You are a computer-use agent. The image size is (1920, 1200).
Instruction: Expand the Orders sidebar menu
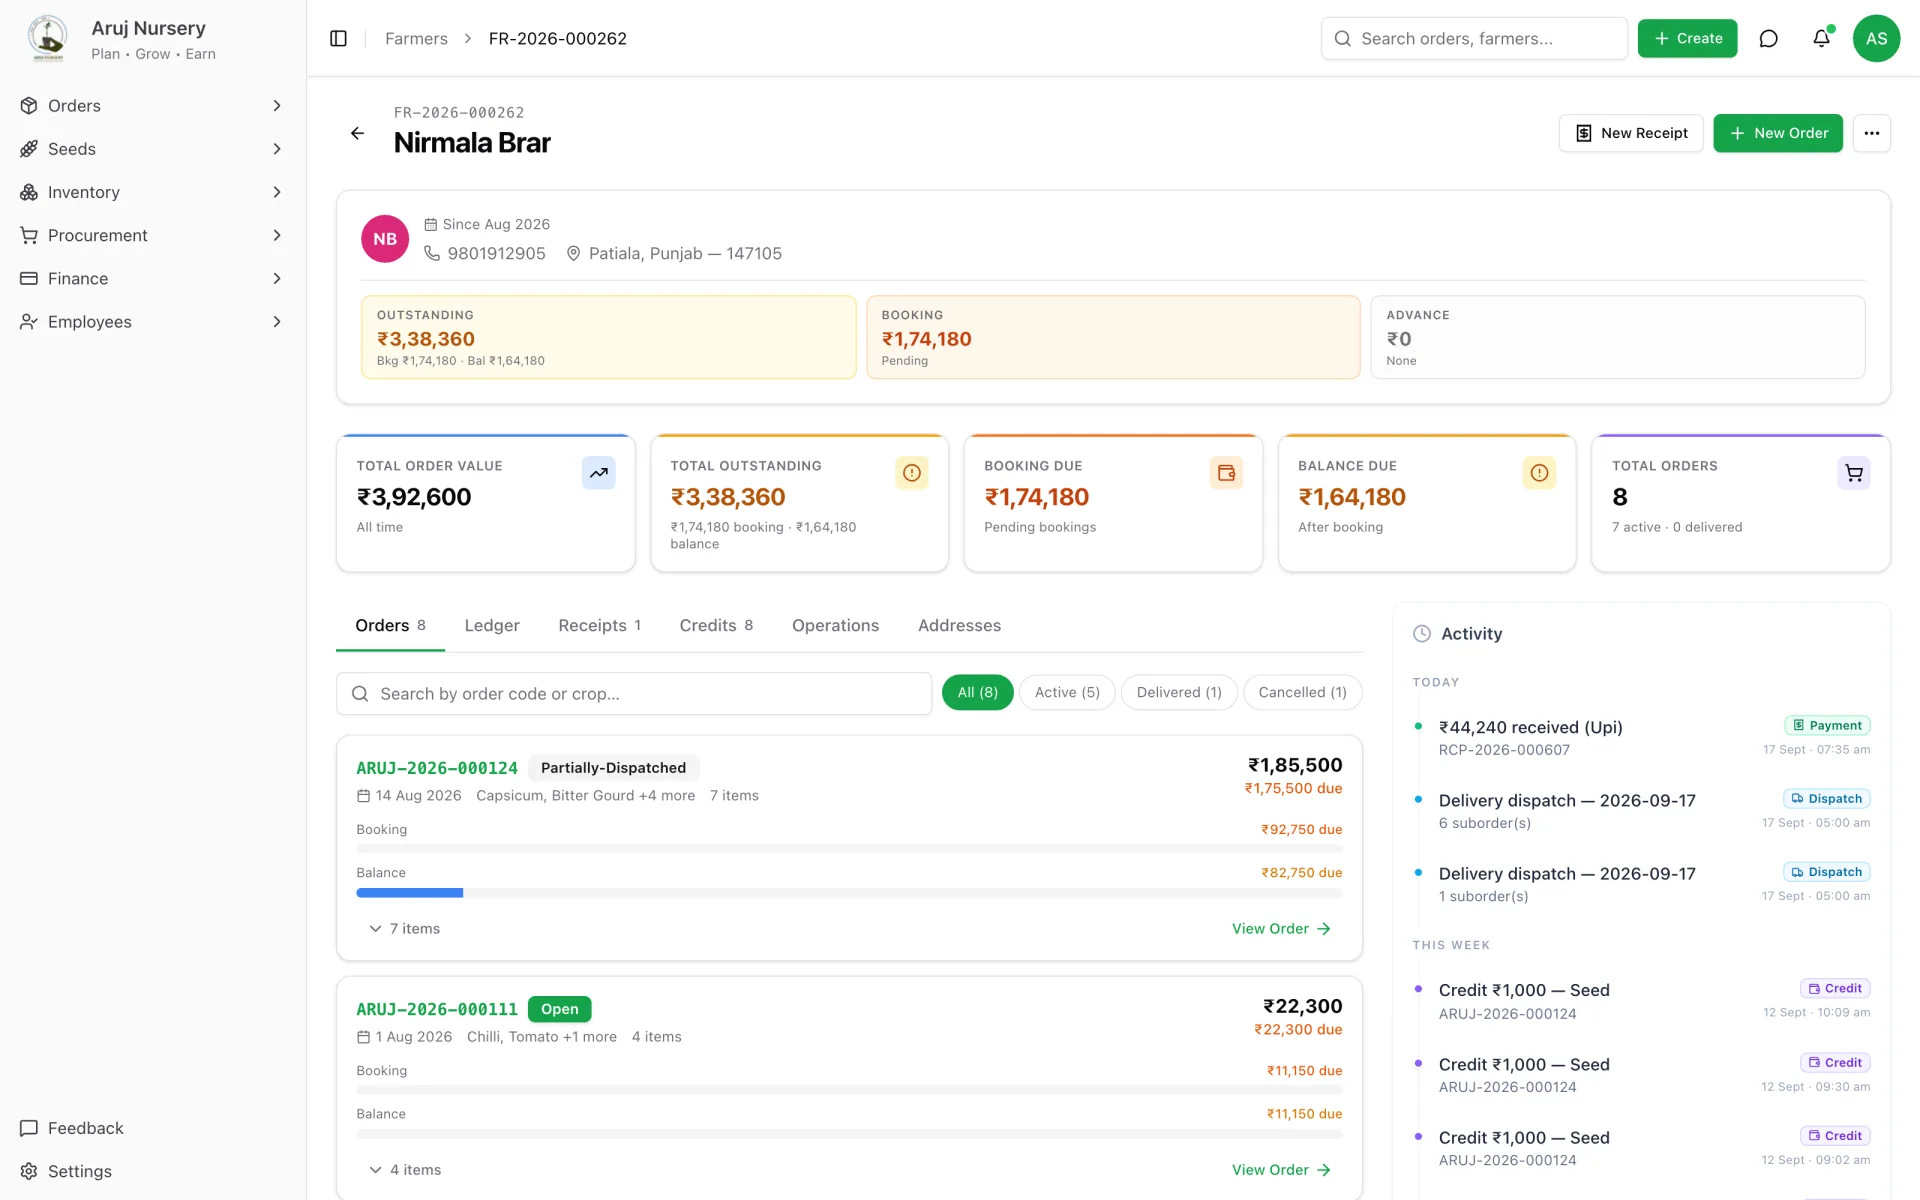click(153, 106)
